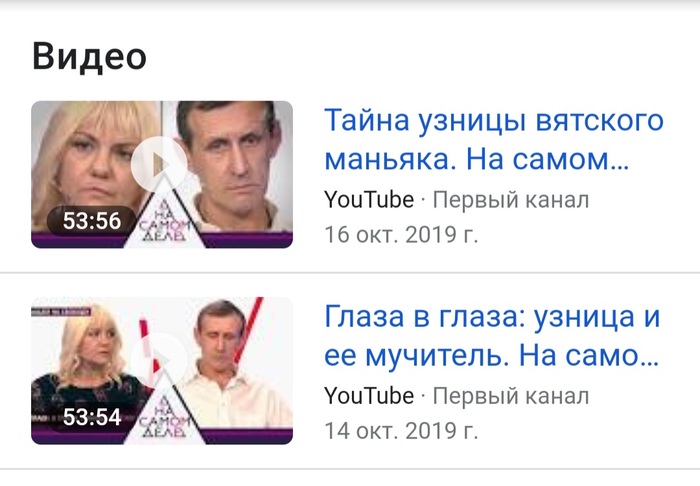This screenshot has width=700, height=486.
Task: Click red checkmark graphic in second thumbnail
Action: click(x=250, y=330)
